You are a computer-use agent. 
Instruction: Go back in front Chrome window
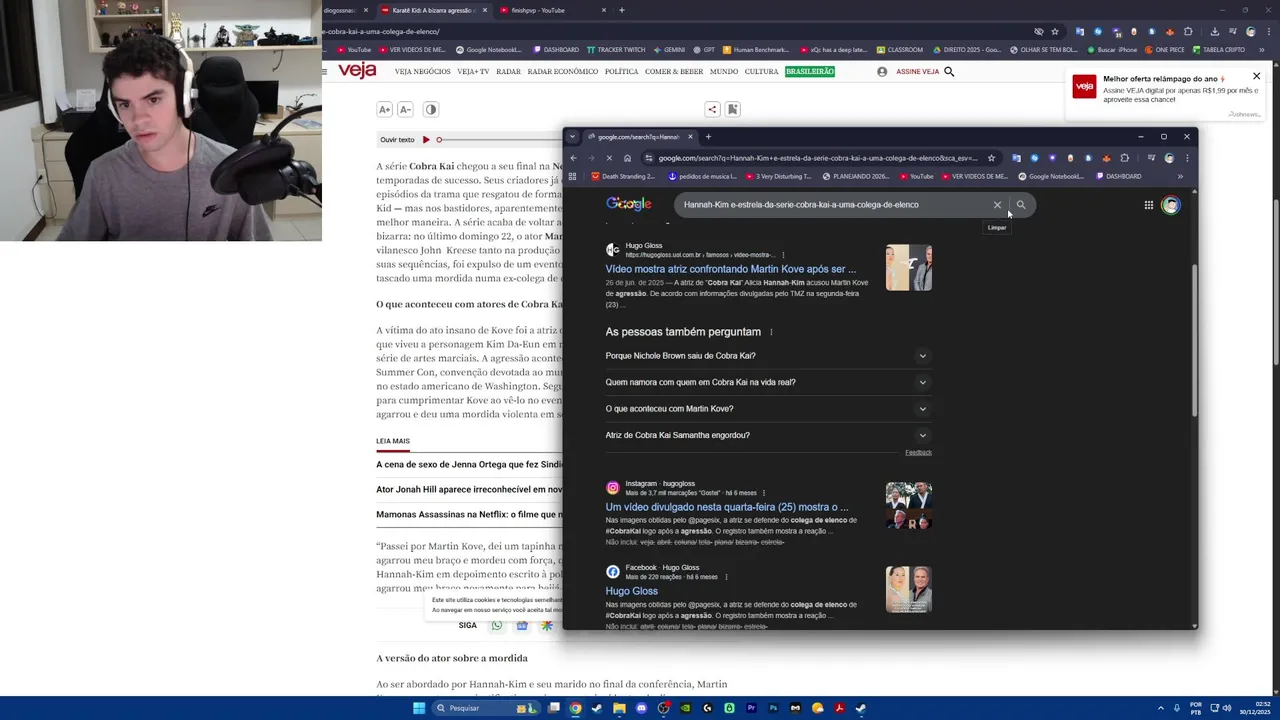(x=573, y=158)
